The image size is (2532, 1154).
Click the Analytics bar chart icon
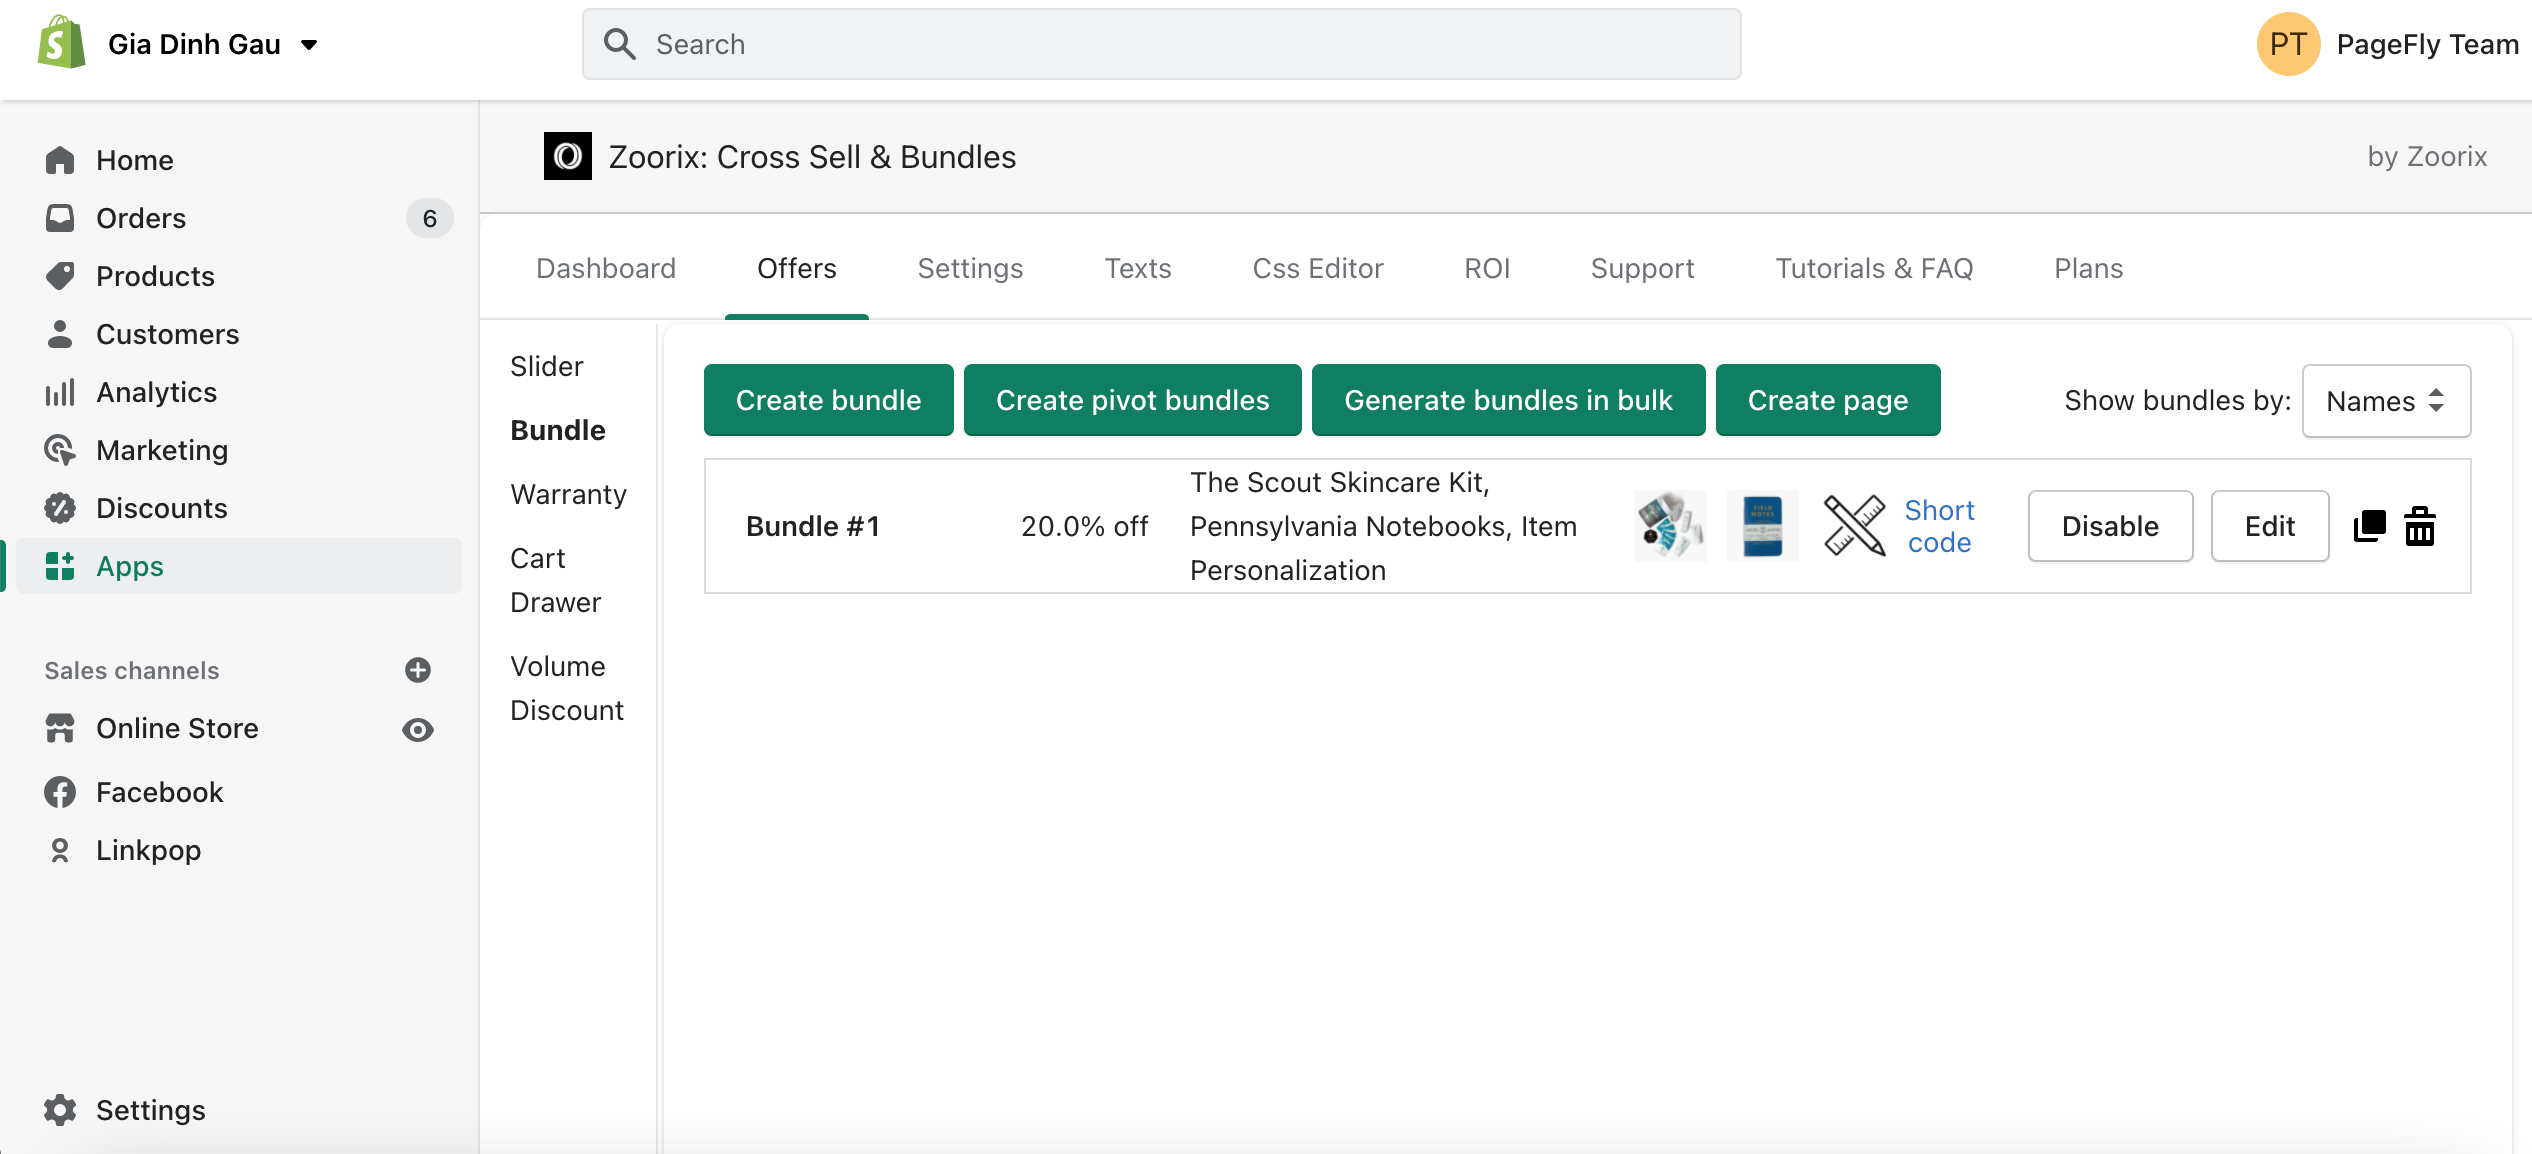tap(60, 392)
